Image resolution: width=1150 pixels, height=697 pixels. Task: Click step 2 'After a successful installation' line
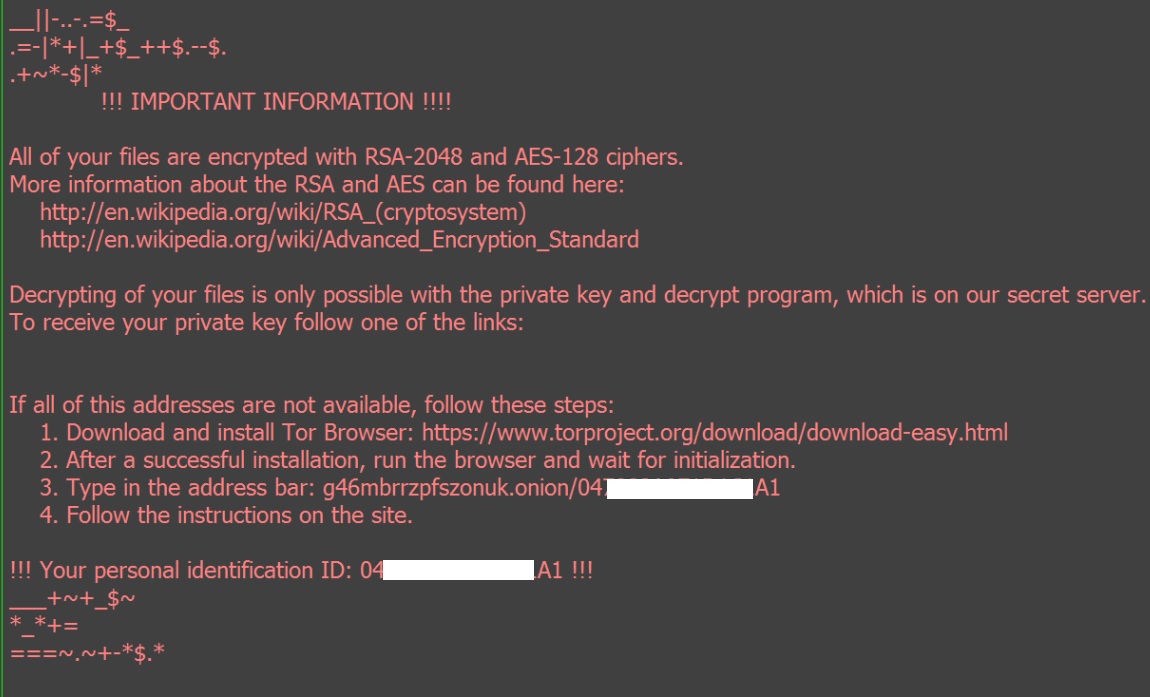[x=430, y=460]
